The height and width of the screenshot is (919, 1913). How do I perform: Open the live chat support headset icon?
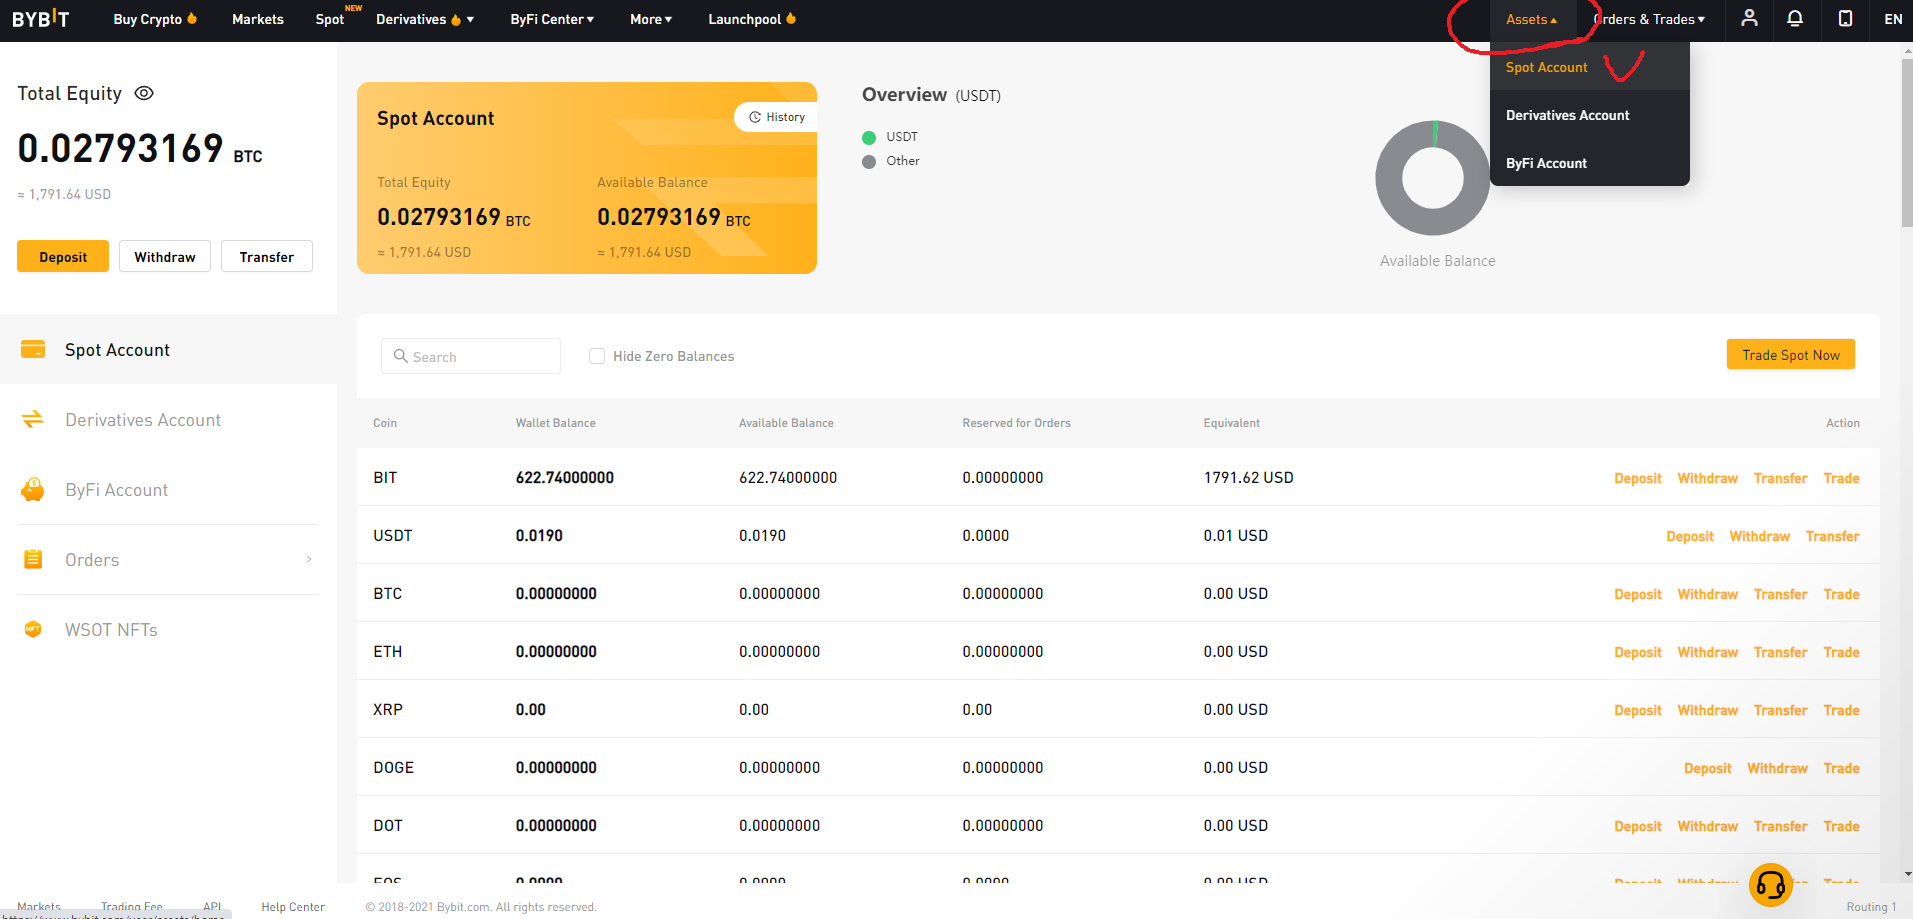tap(1770, 885)
